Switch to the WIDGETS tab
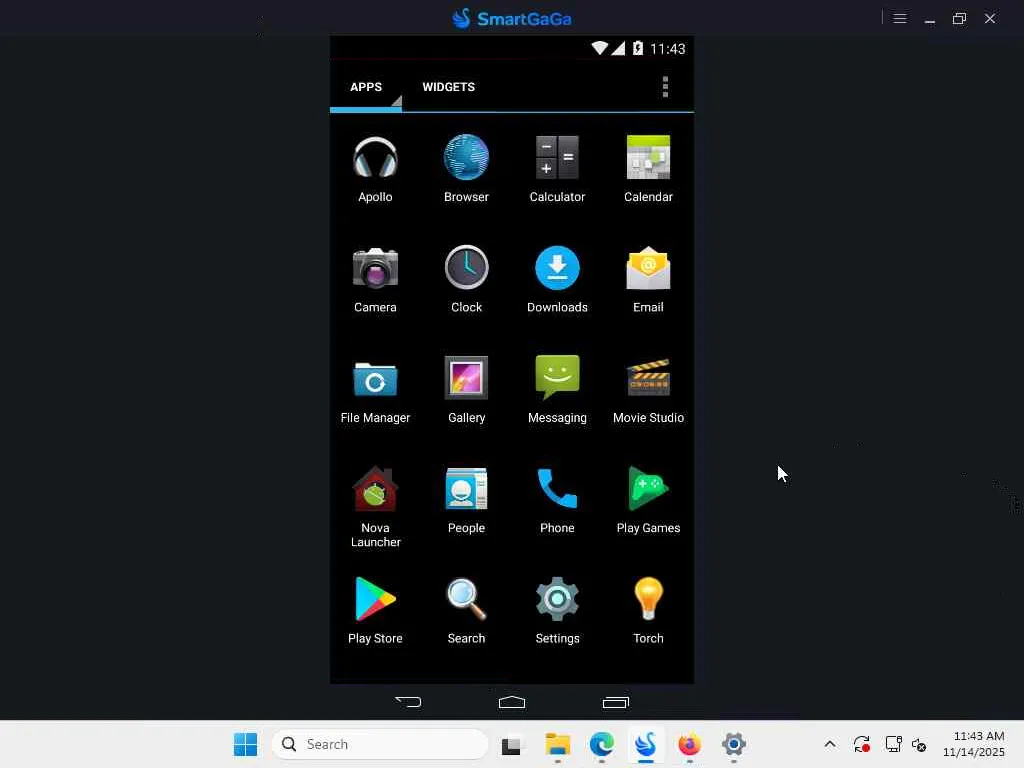The height and width of the screenshot is (768, 1024). (448, 87)
